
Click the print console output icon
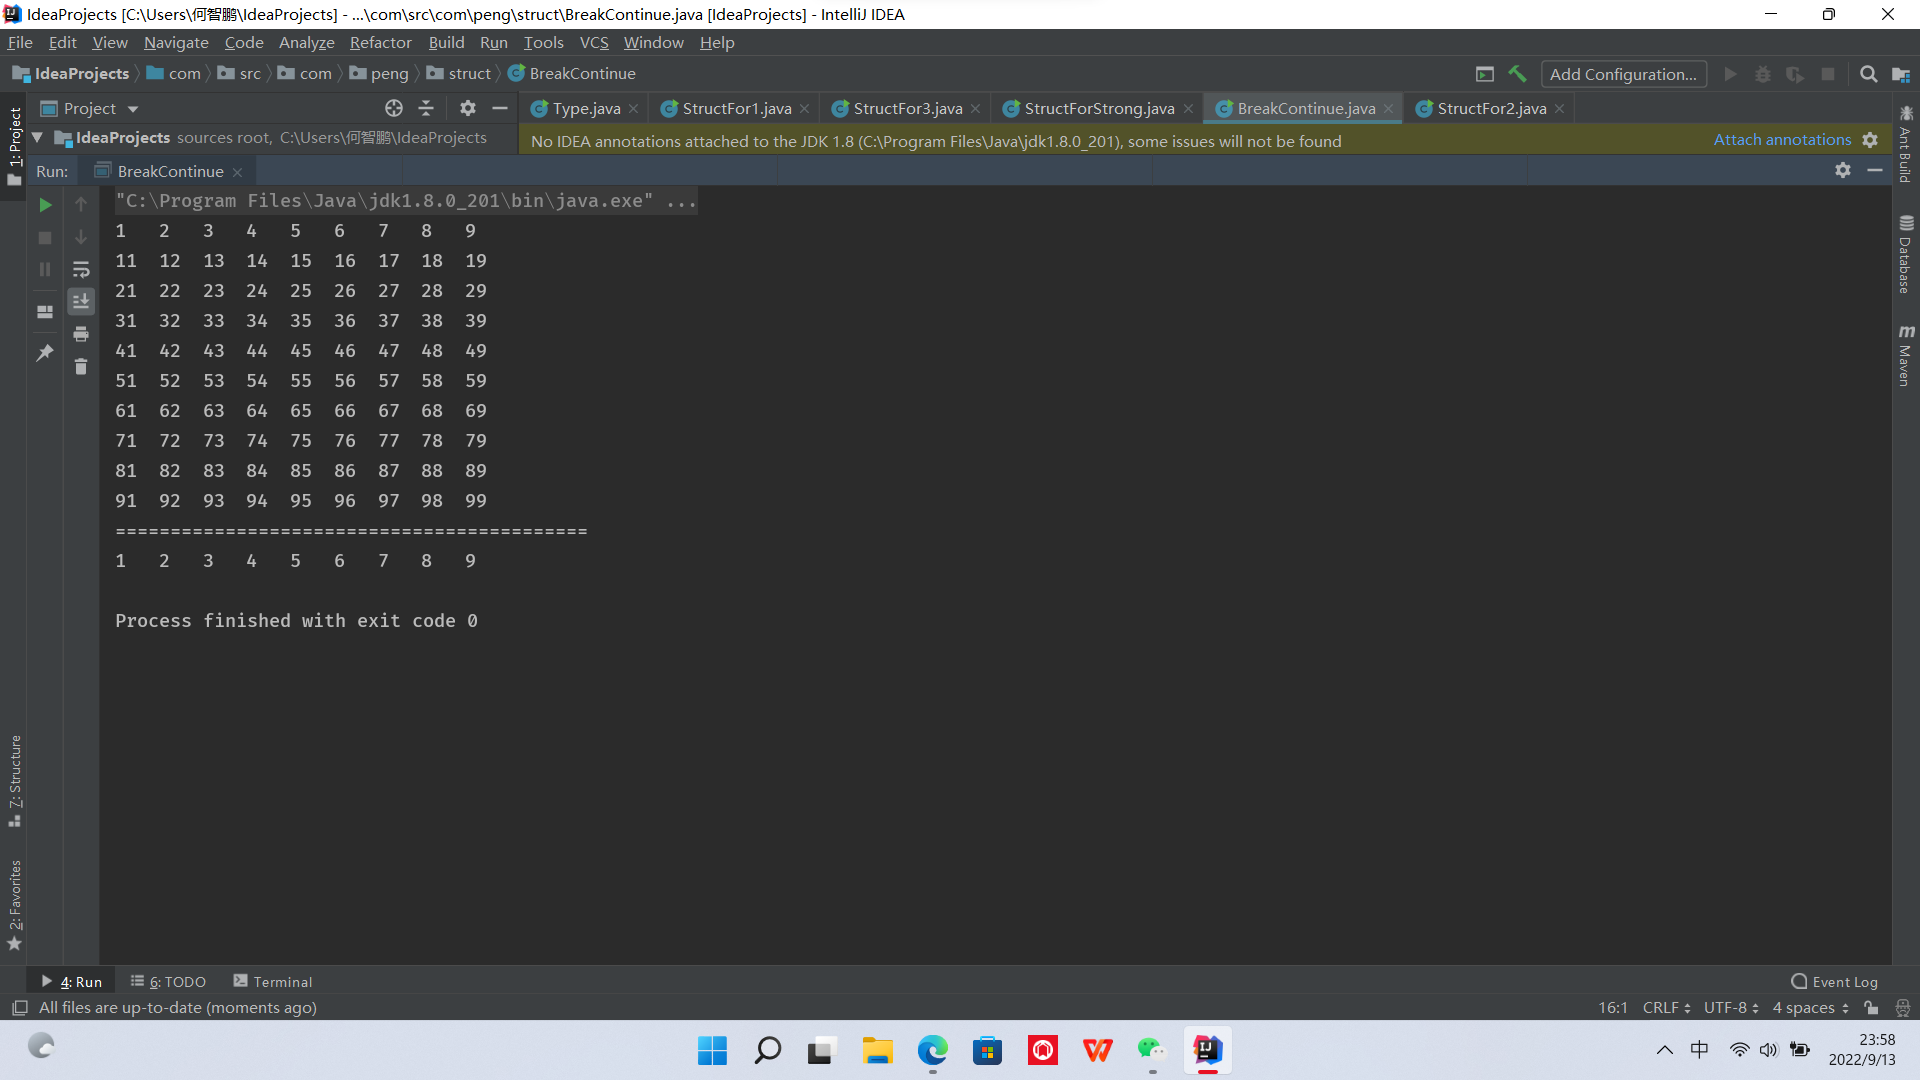(81, 334)
